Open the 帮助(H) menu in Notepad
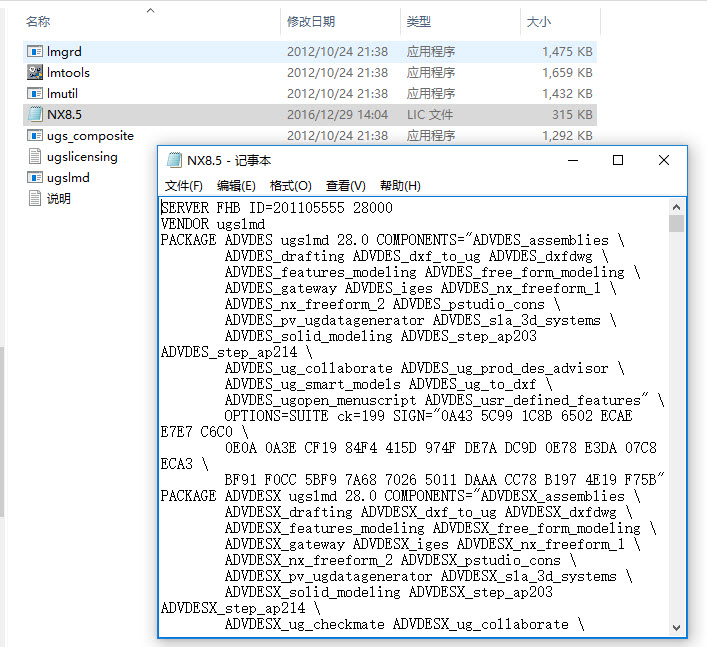The height and width of the screenshot is (647, 707). click(400, 186)
